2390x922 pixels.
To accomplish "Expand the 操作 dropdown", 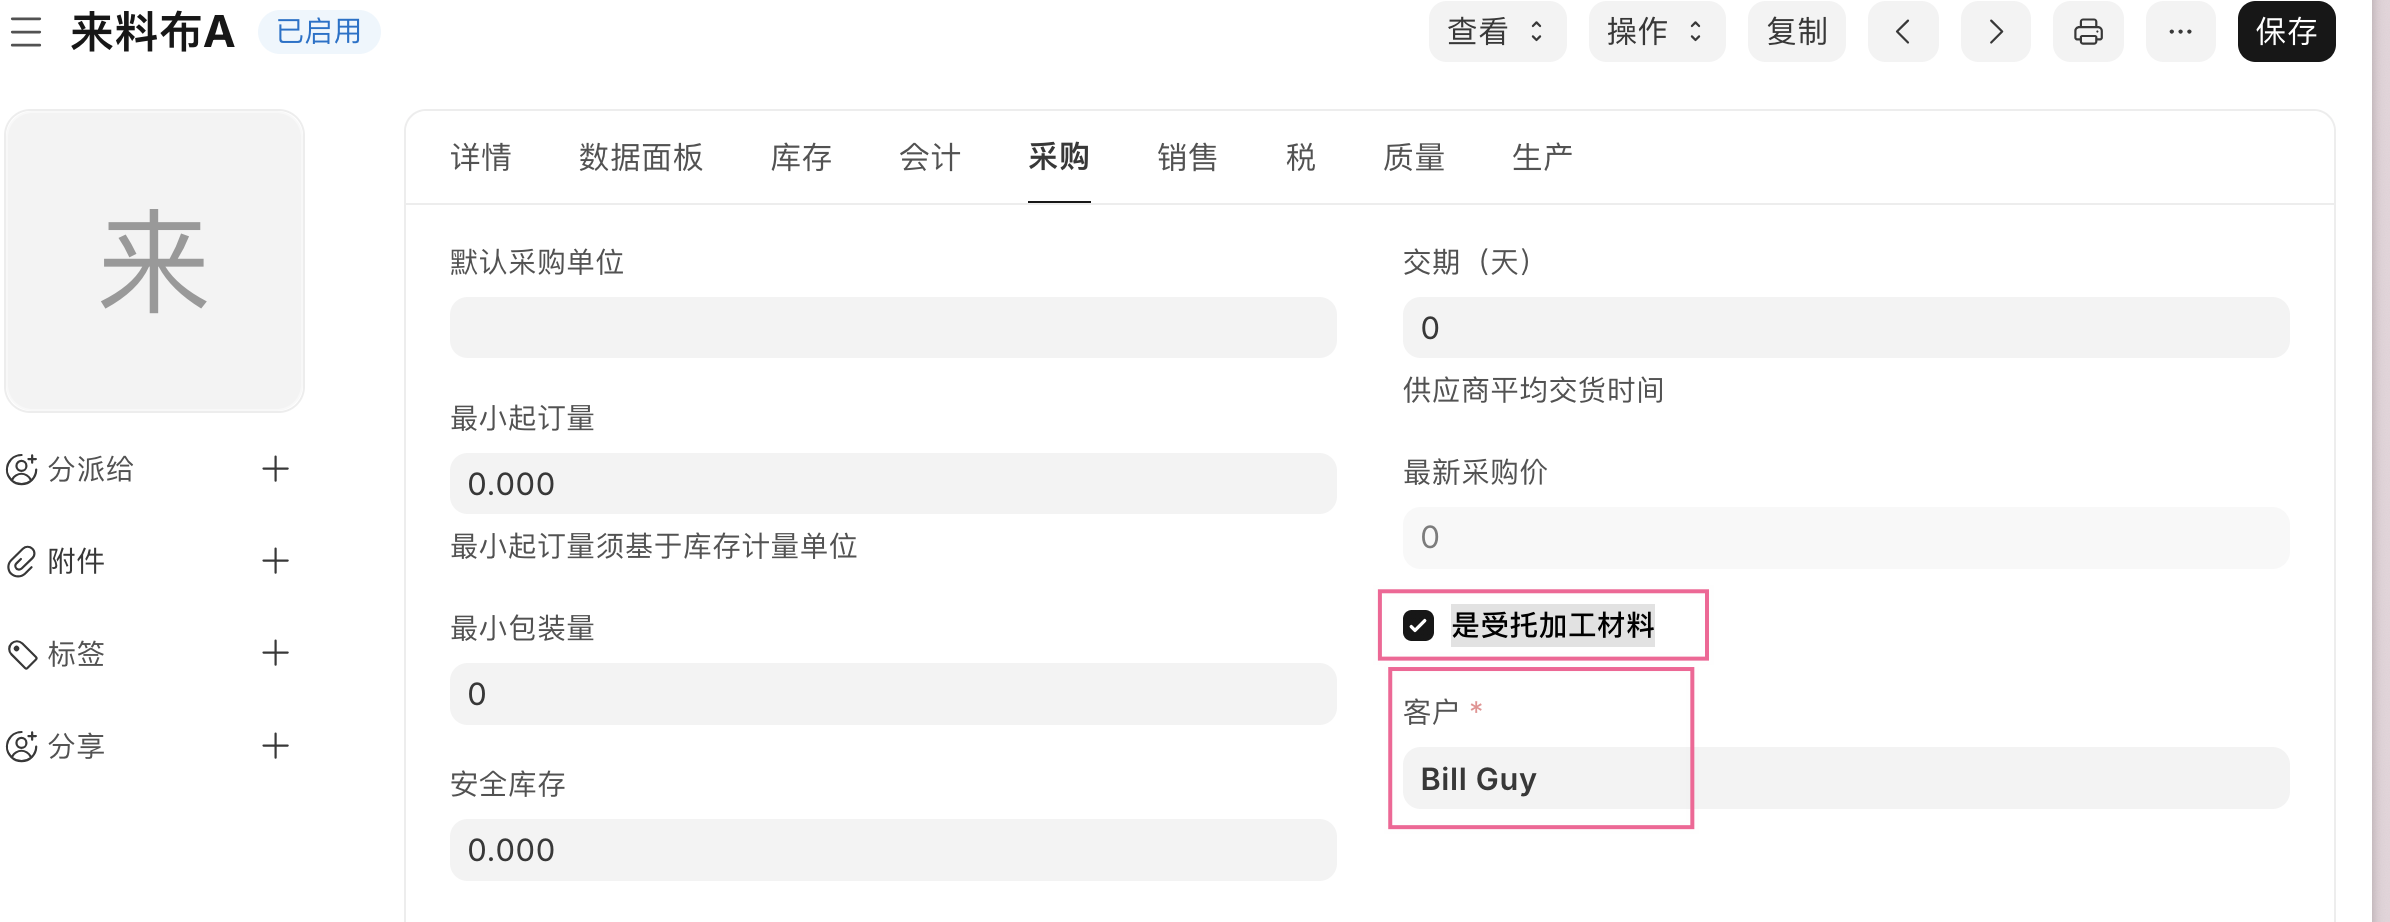I will [x=1655, y=32].
